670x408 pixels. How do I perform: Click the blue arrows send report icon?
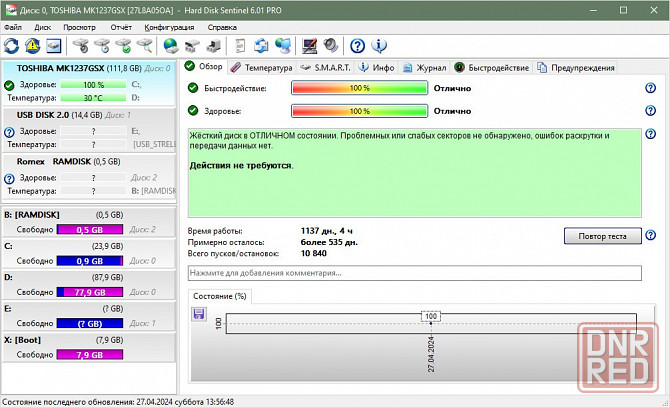point(261,45)
